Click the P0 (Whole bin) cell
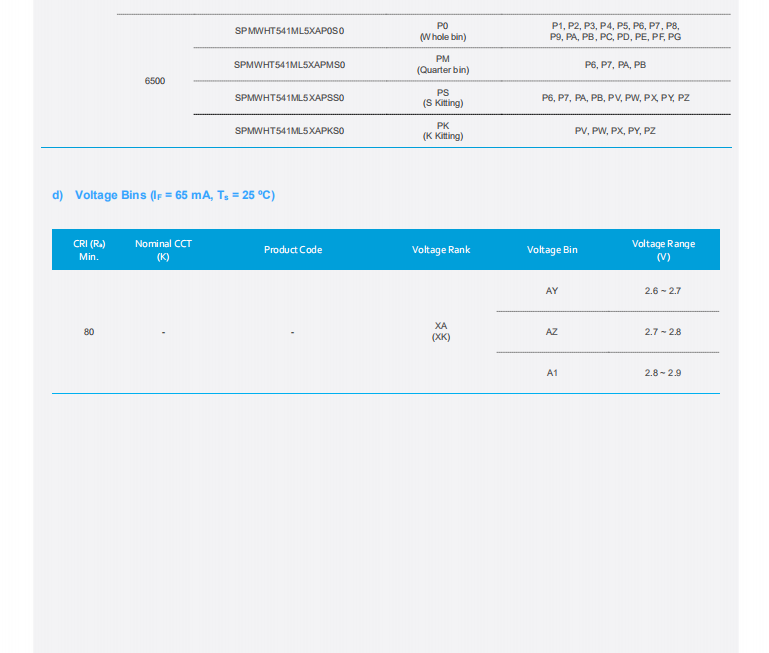Viewport: 769px width, 653px height. (x=443, y=31)
